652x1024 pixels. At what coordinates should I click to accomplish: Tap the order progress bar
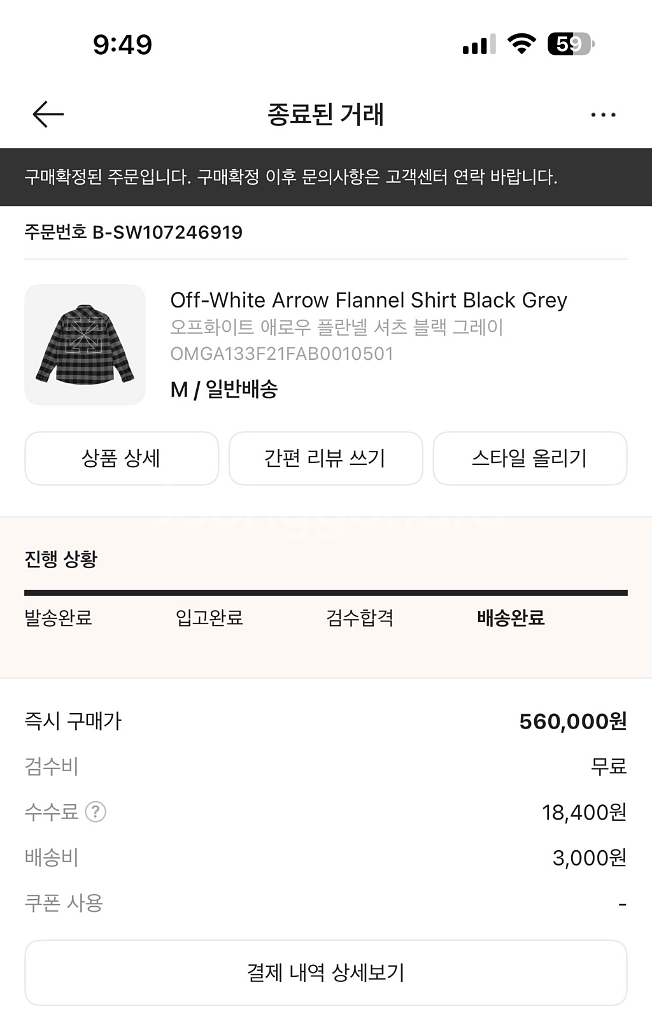click(x=326, y=593)
